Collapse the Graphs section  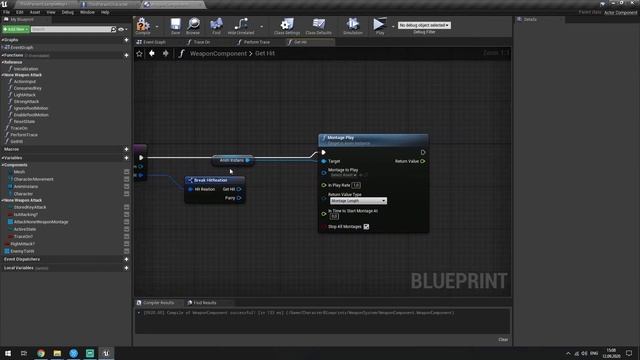click(2, 40)
